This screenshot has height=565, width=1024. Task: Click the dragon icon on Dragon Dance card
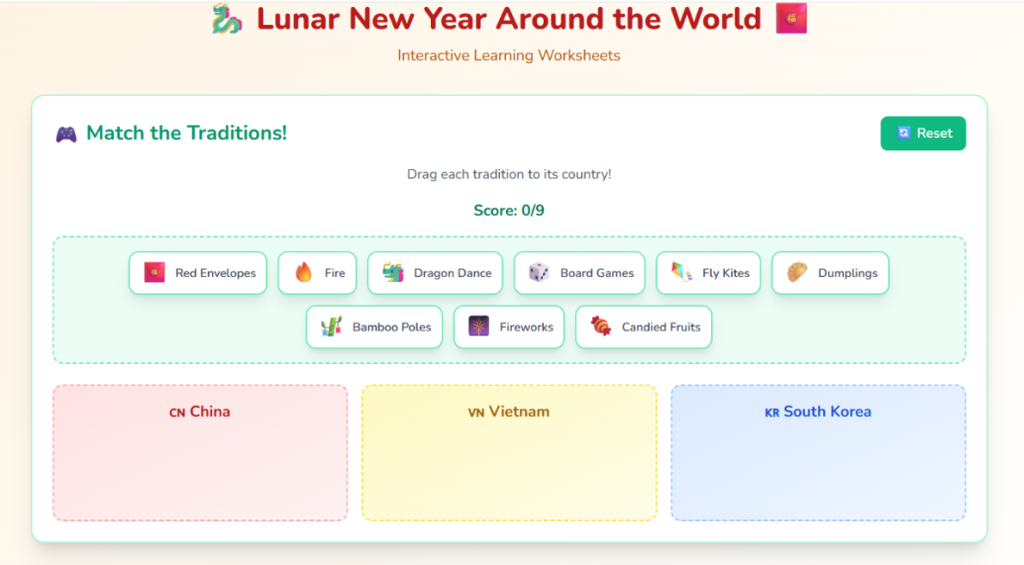point(393,272)
